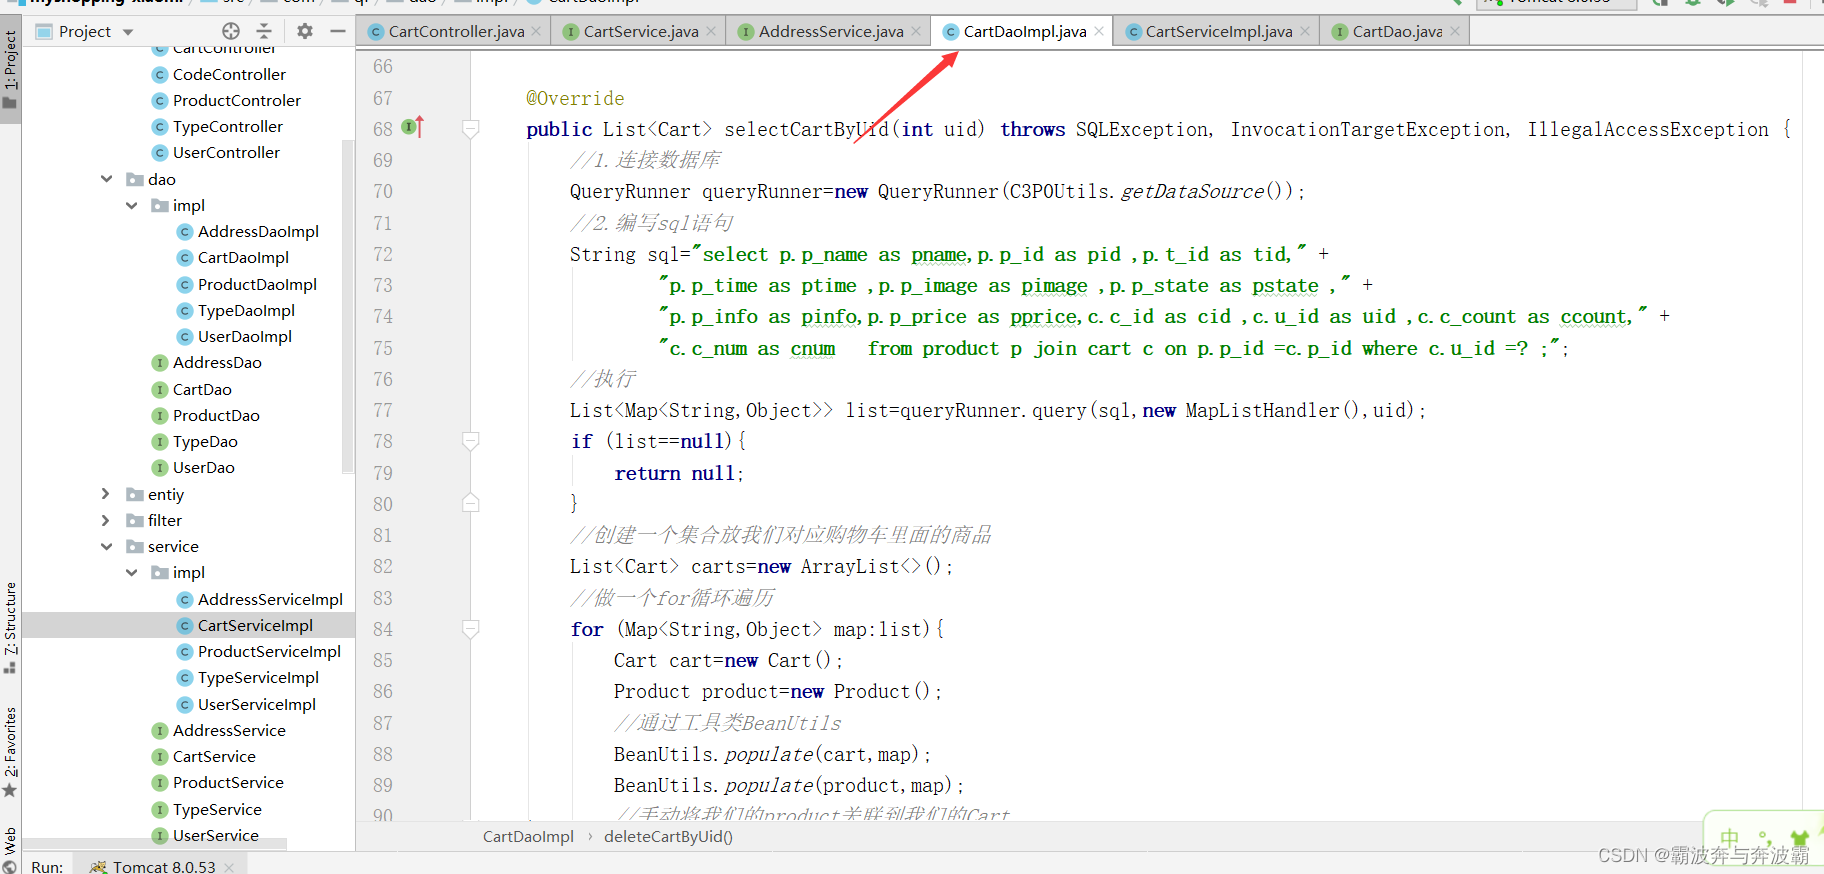The width and height of the screenshot is (1824, 874).
Task: Open AddressServiceImpl class
Action: click(x=270, y=599)
